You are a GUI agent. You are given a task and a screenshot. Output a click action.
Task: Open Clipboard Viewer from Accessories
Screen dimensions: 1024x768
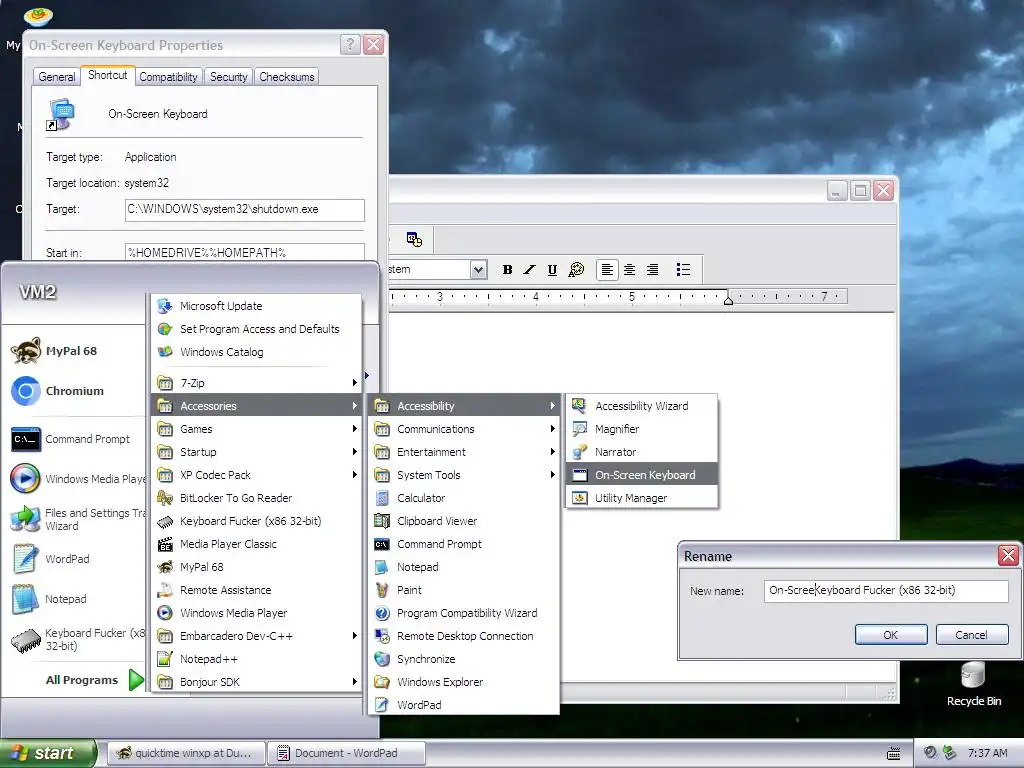(x=464, y=521)
